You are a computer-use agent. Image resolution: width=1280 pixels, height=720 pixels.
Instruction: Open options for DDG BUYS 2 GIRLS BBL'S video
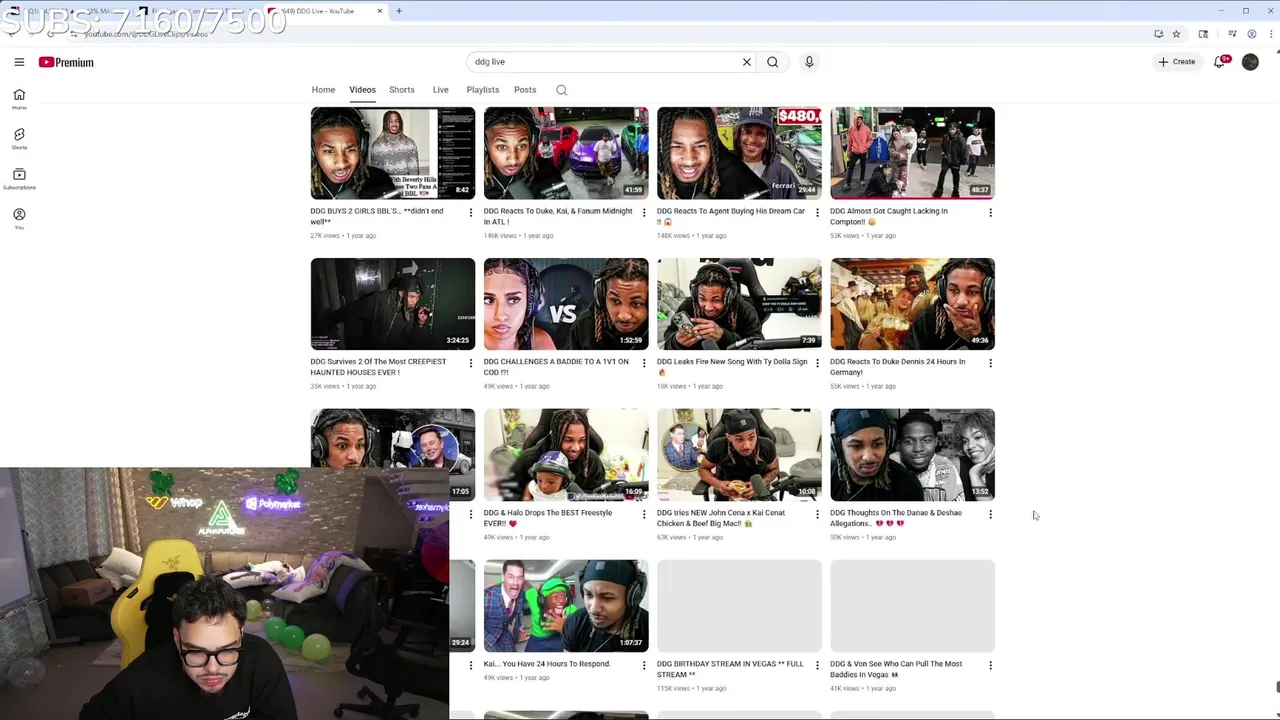471,212
